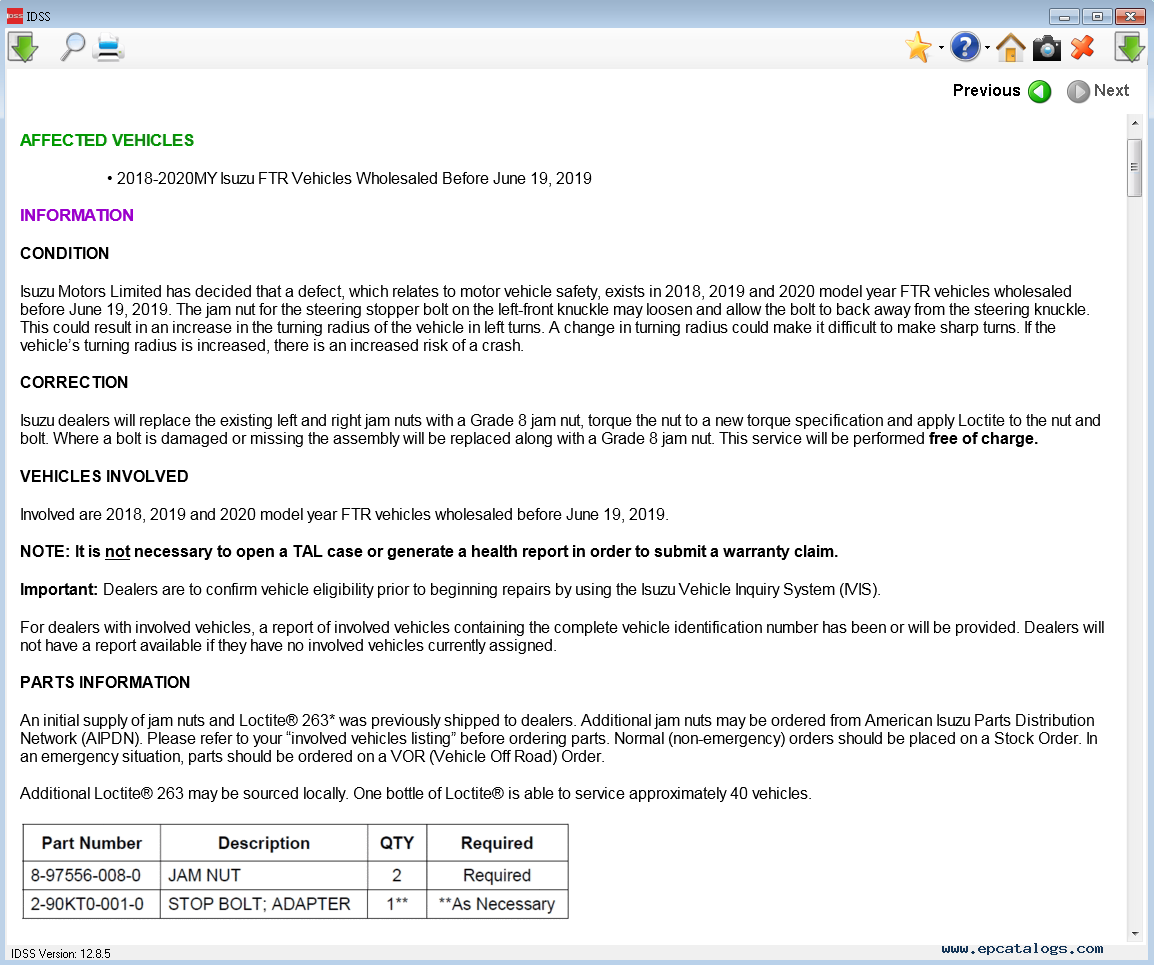This screenshot has width=1154, height=965.
Task: Click the purple INFORMATION heading
Action: coord(77,216)
